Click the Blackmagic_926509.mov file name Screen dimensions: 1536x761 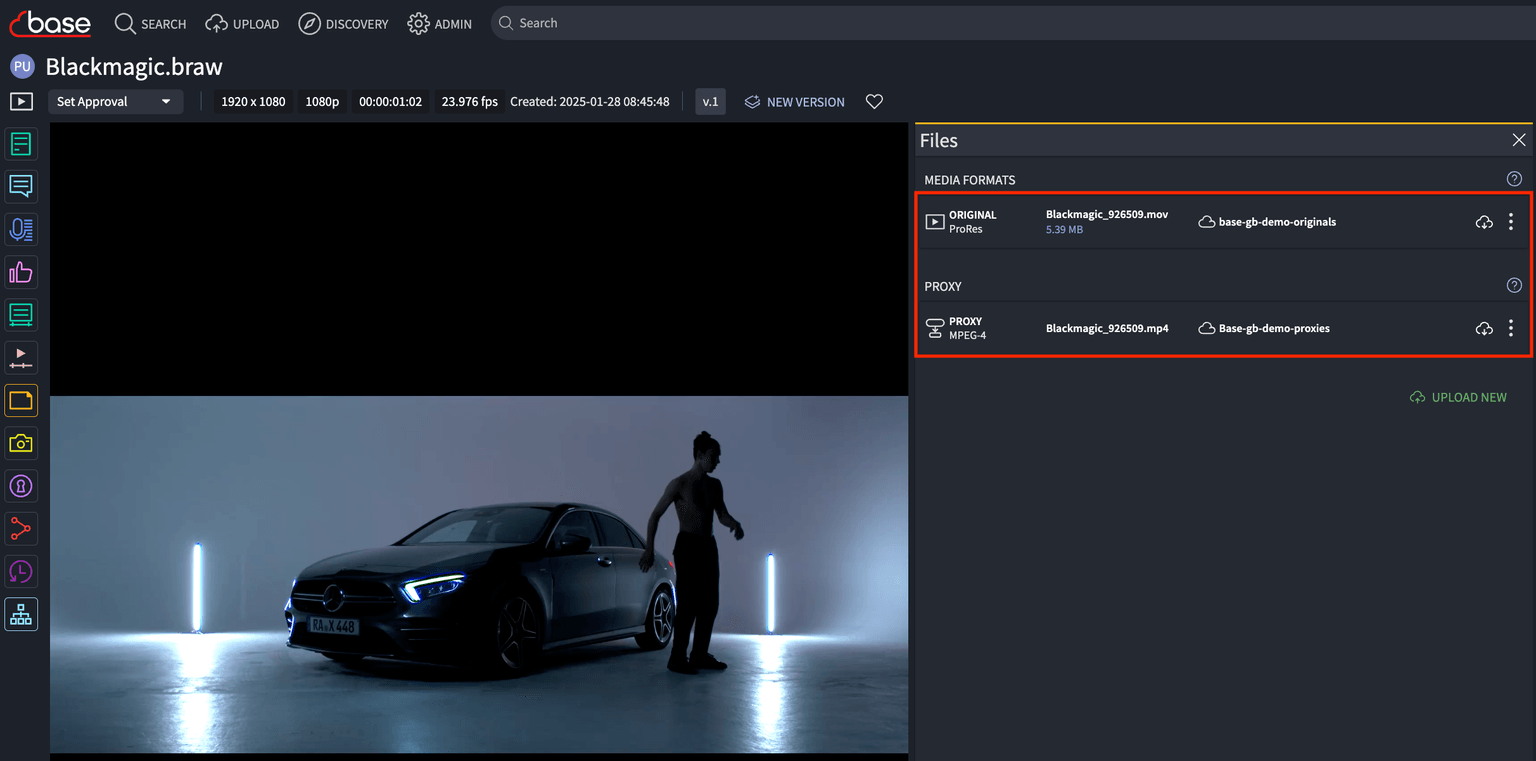click(x=1107, y=215)
